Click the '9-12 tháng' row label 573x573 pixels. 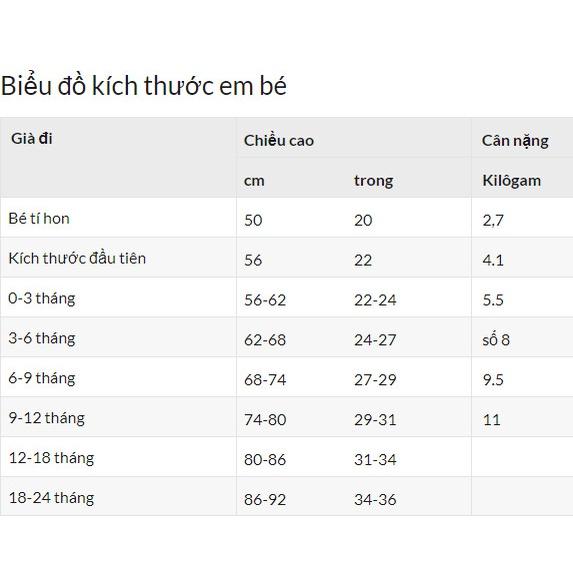click(x=46, y=418)
